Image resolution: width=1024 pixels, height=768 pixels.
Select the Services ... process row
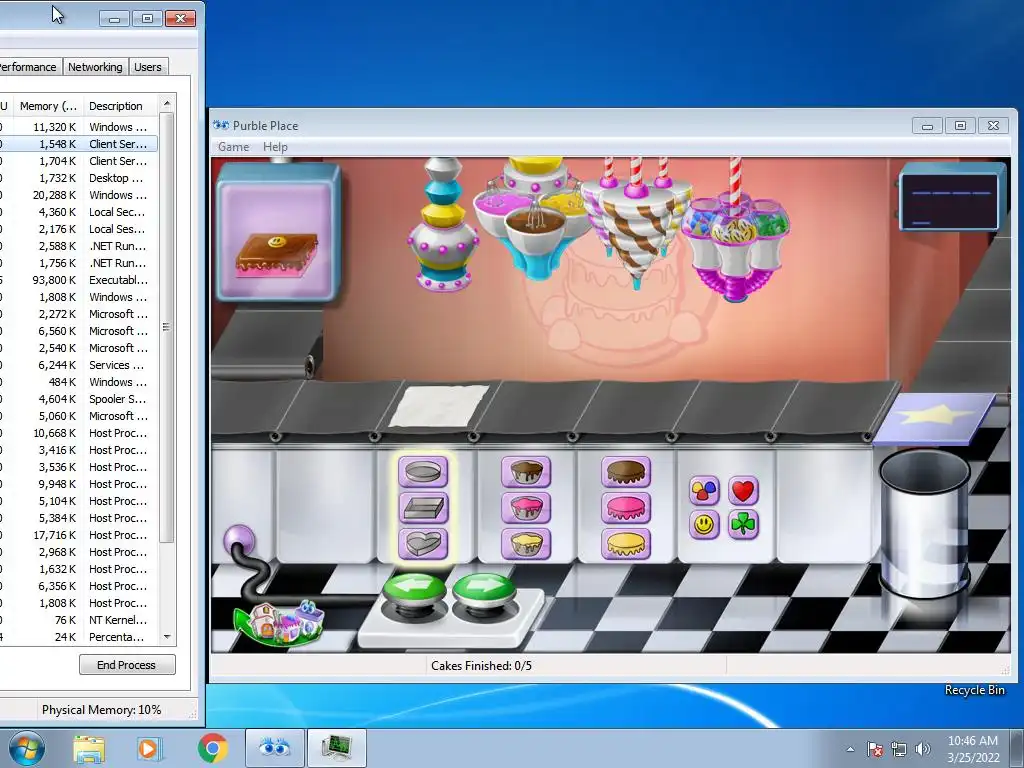click(x=78, y=365)
